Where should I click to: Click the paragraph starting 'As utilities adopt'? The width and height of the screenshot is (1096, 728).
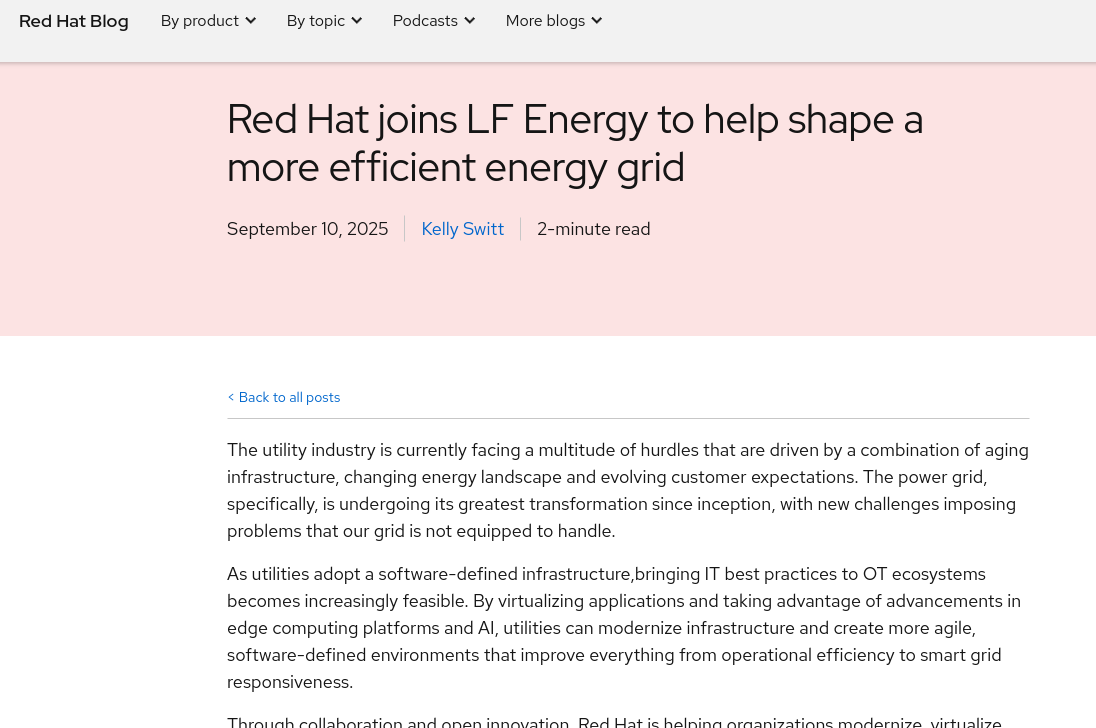pos(624,627)
